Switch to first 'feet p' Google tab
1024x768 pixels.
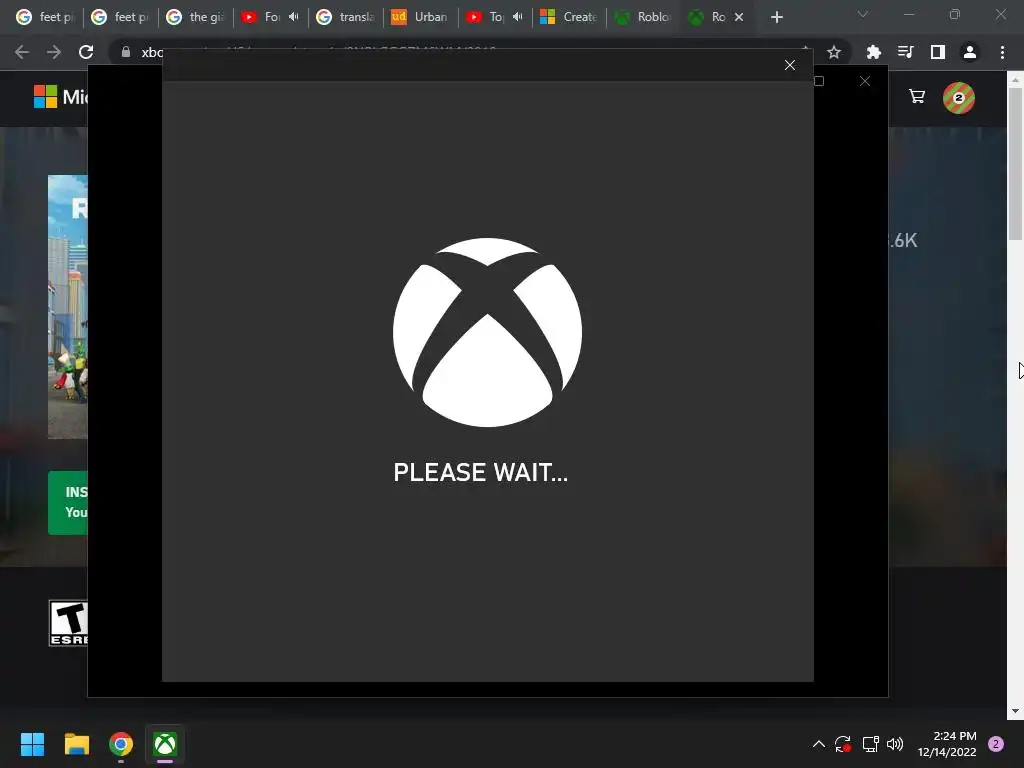46,17
